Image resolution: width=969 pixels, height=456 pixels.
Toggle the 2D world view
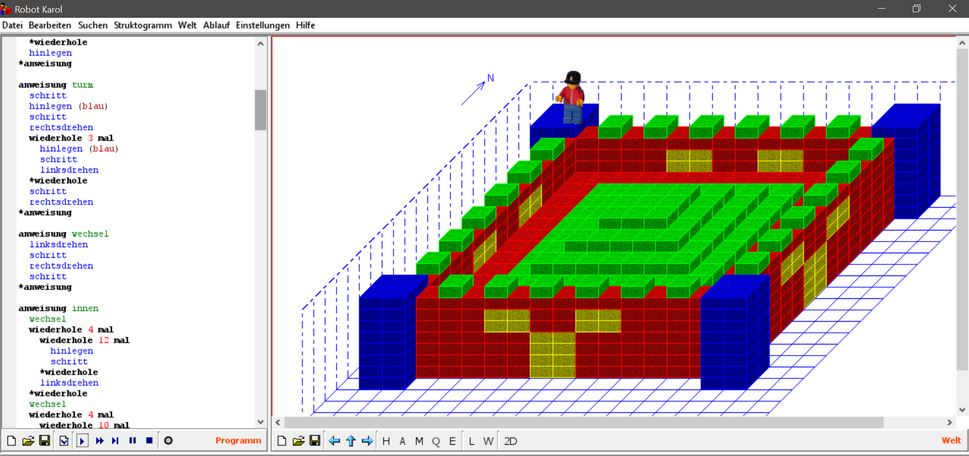(x=510, y=441)
